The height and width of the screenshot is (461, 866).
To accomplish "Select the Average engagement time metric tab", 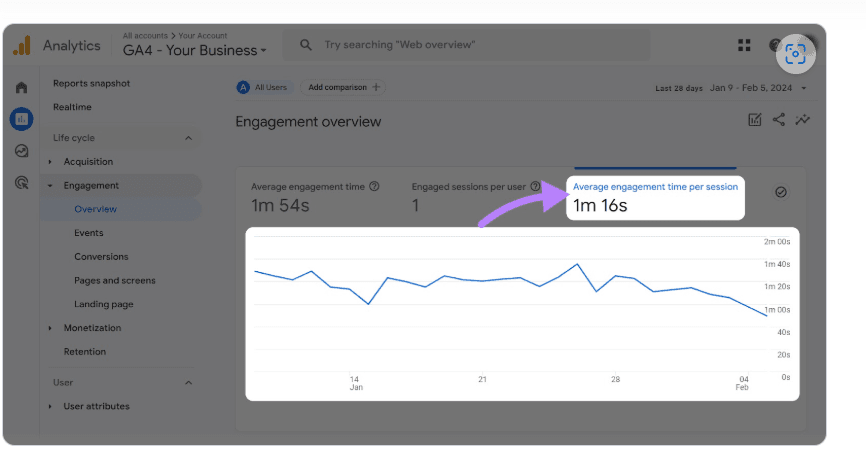I will click(x=315, y=197).
